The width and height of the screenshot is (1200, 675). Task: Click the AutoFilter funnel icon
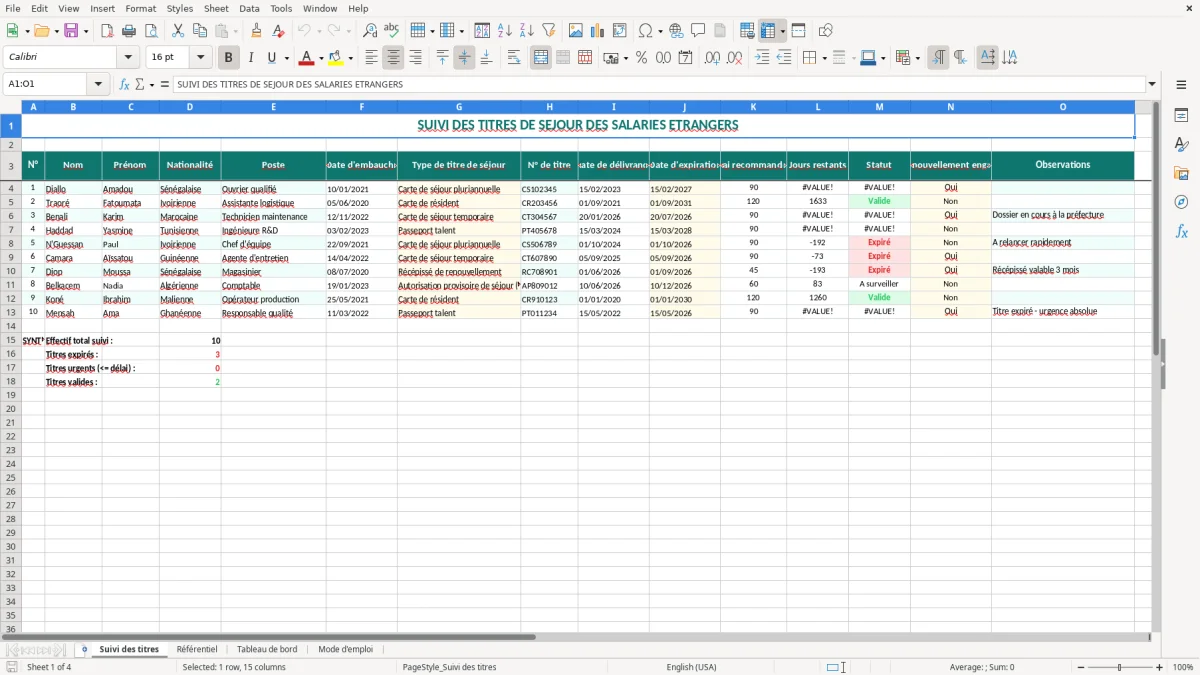[549, 31]
